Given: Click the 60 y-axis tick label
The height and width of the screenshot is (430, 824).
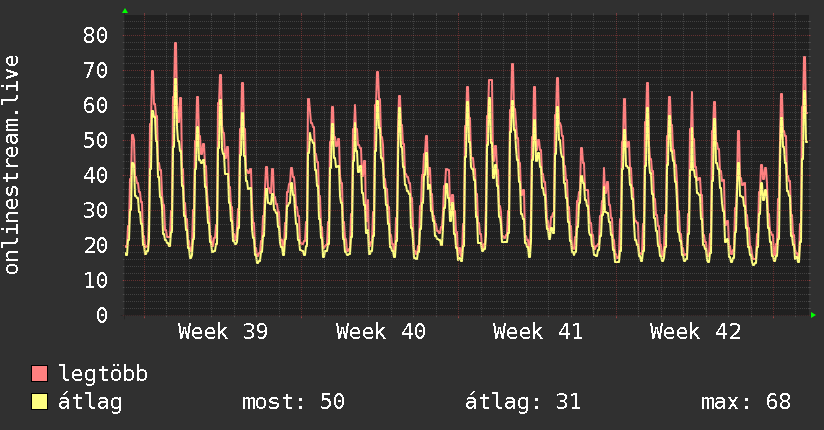Looking at the screenshot, I should pos(95,106).
